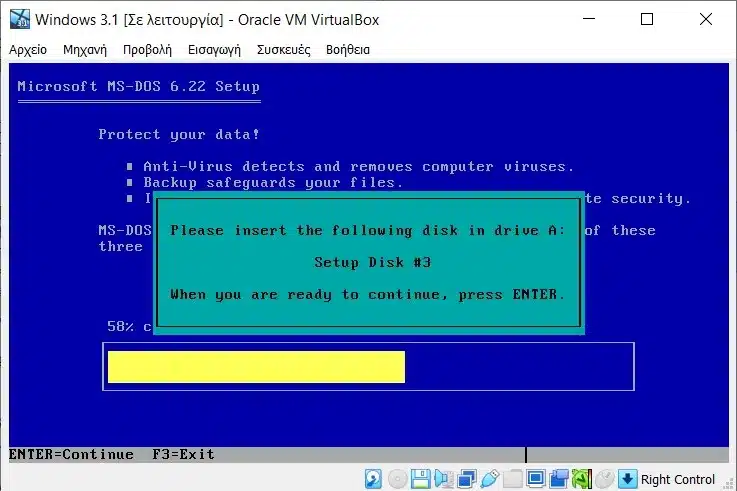Click the display monitor status icon

tap(535, 479)
